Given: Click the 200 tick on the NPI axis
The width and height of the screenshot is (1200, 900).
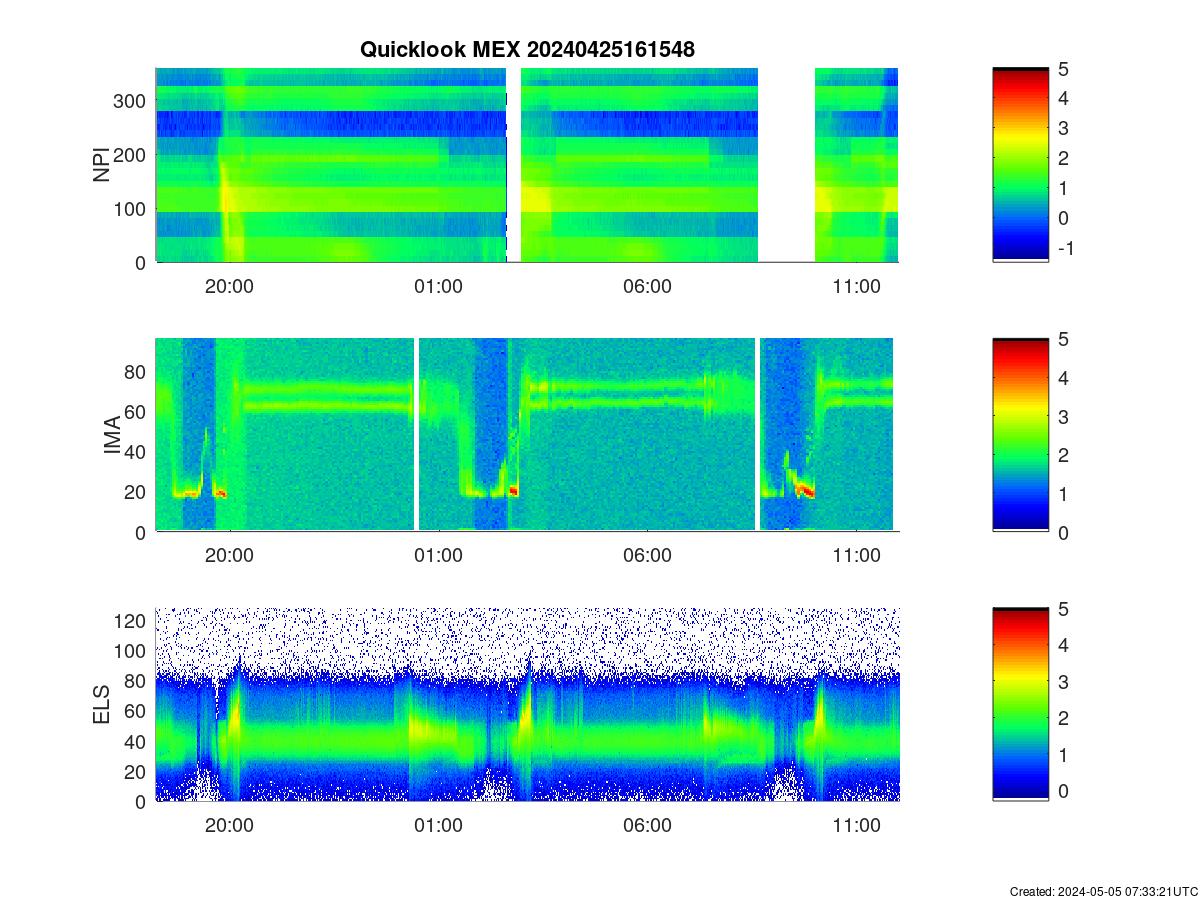Looking at the screenshot, I should [x=132, y=155].
